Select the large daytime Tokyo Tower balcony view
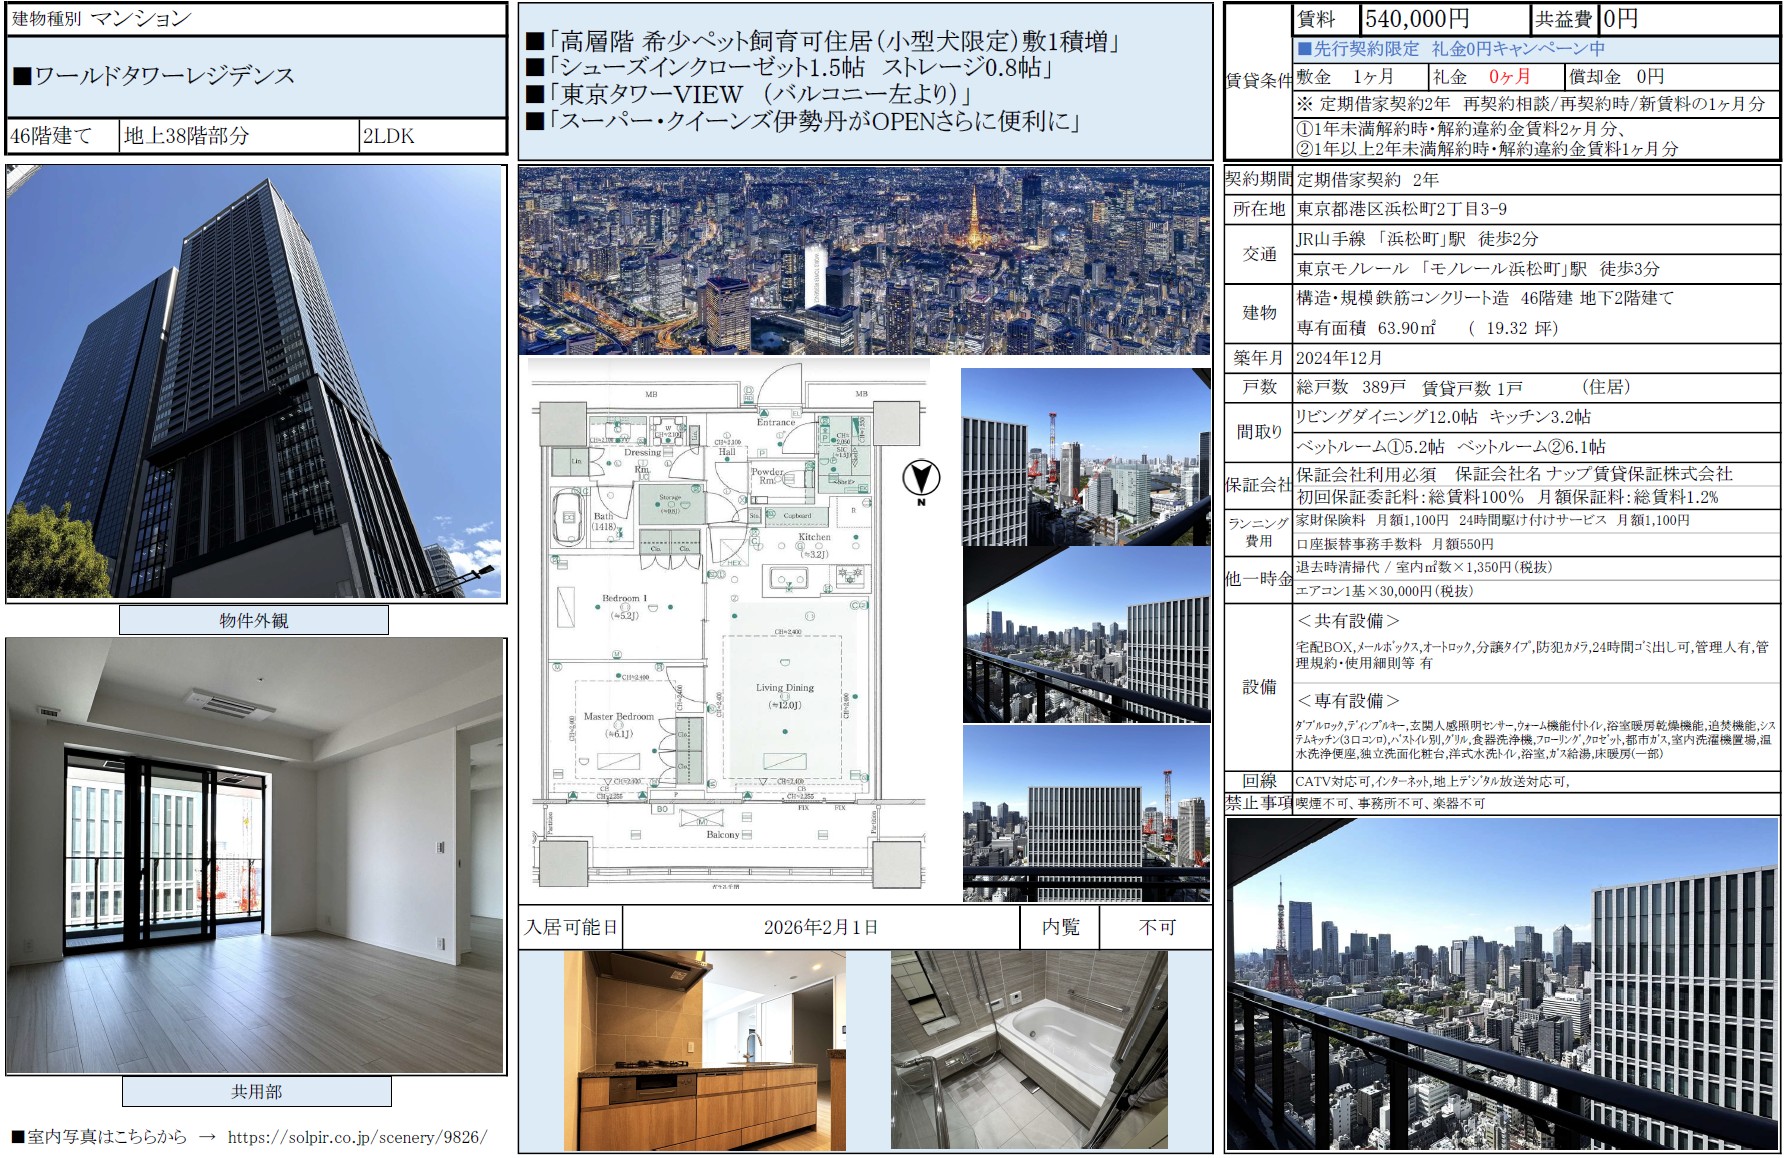The image size is (1785, 1158). coord(1502,985)
